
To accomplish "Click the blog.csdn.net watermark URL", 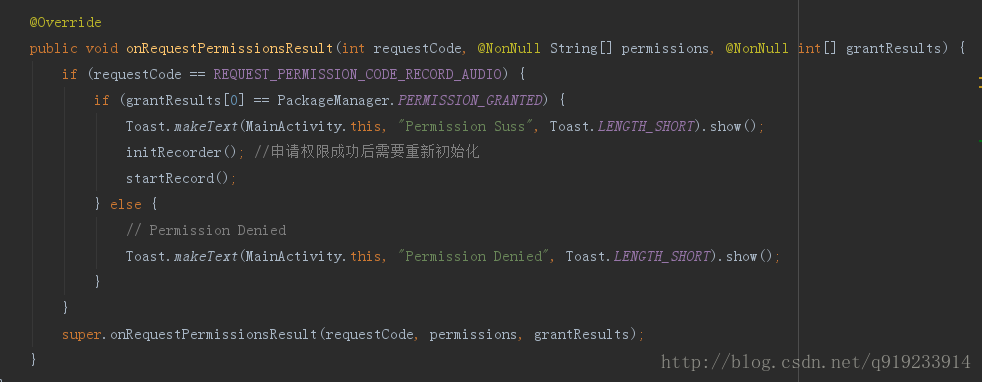I will (x=816, y=361).
